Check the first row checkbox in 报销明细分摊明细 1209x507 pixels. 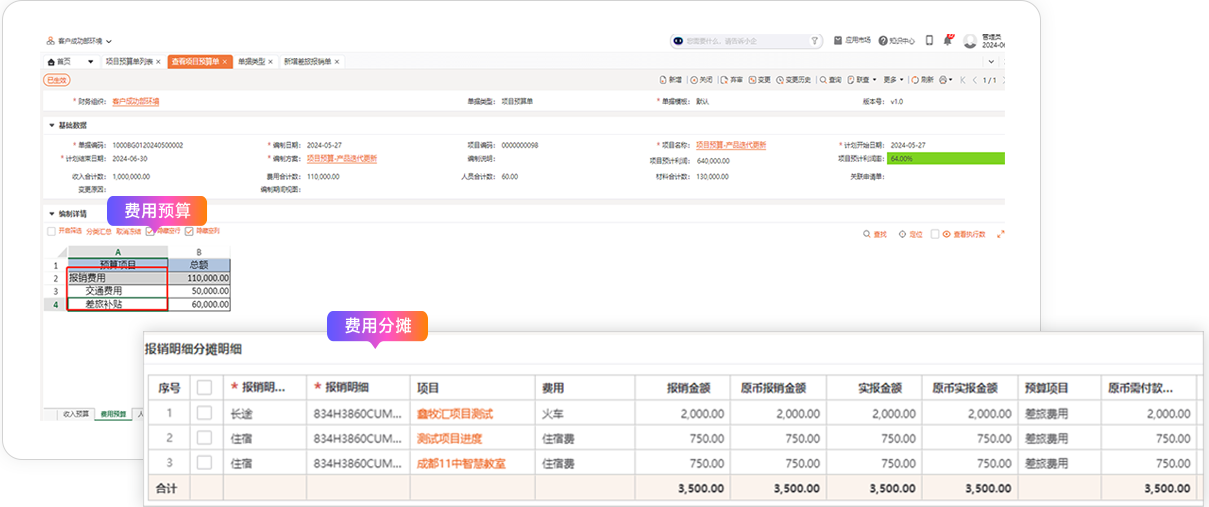(204, 413)
